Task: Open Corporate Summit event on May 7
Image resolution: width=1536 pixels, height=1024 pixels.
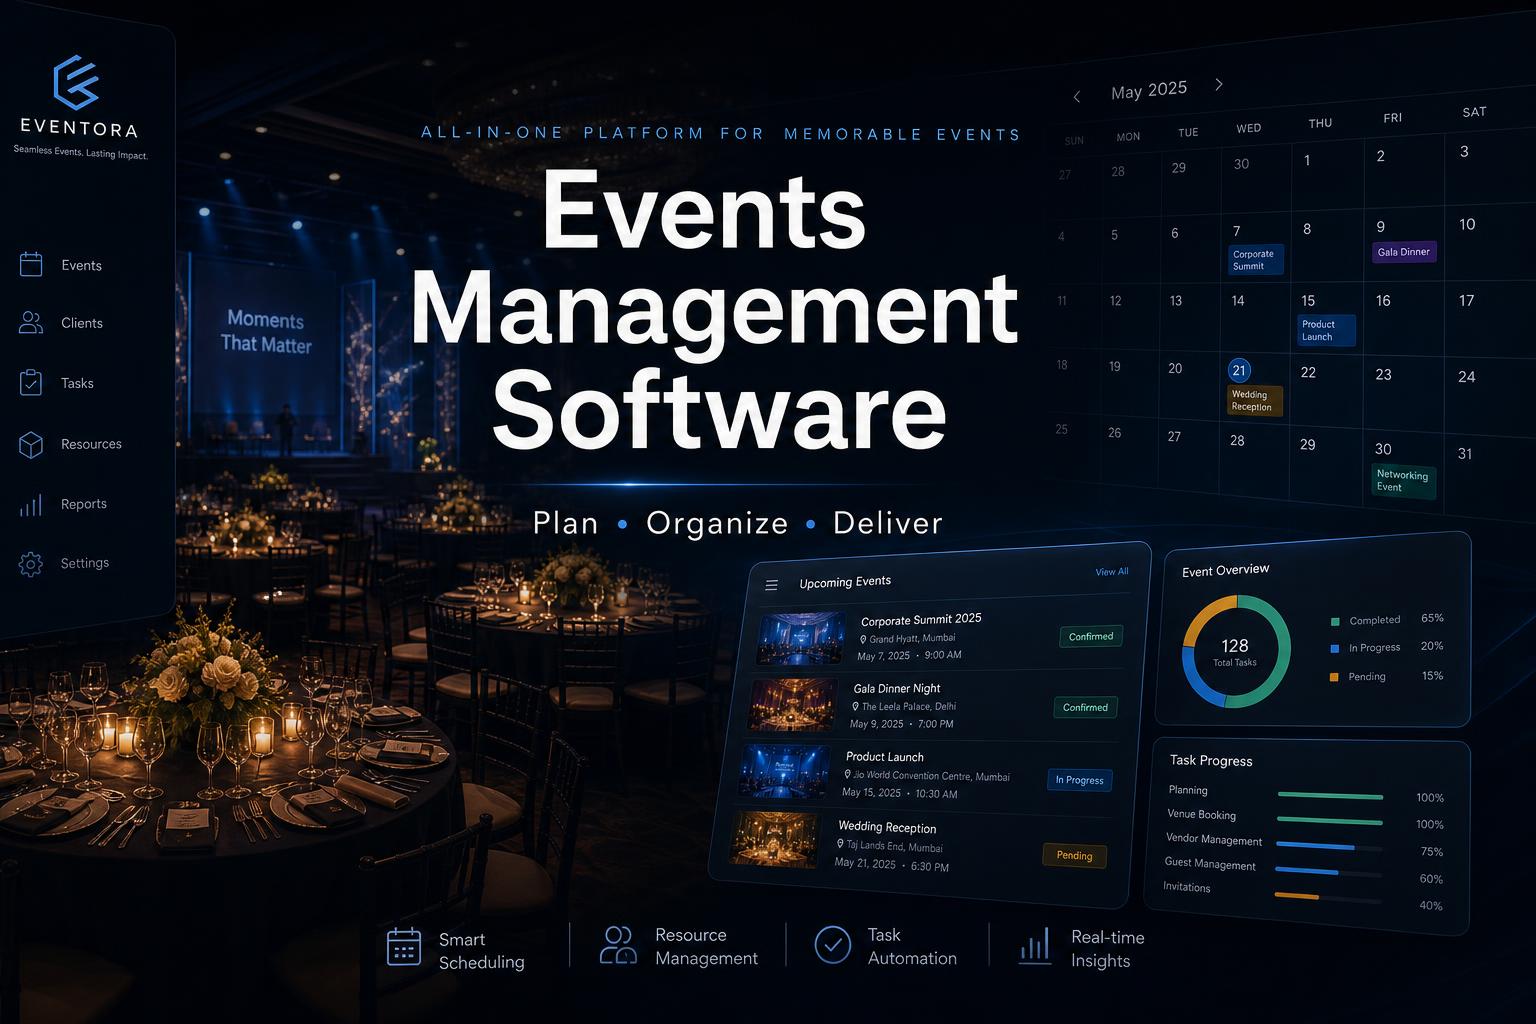Action: click(1255, 260)
